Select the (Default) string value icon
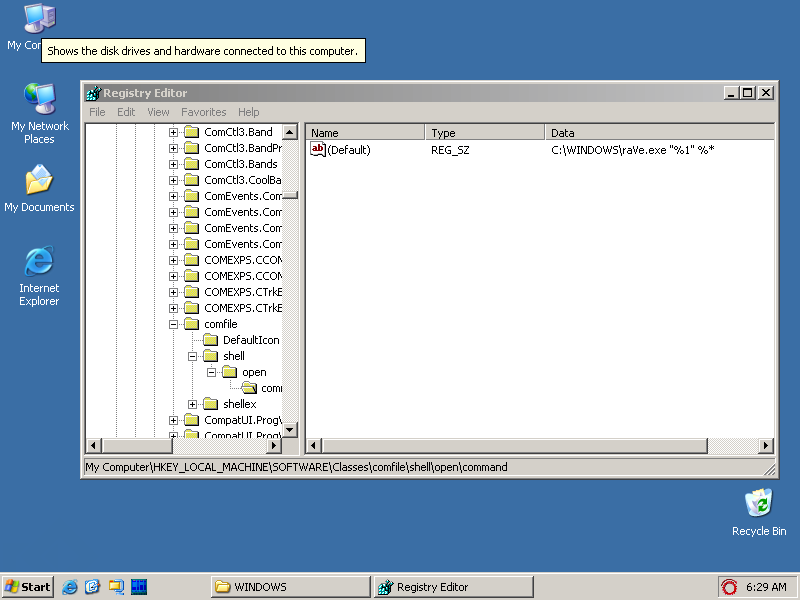 [318, 149]
